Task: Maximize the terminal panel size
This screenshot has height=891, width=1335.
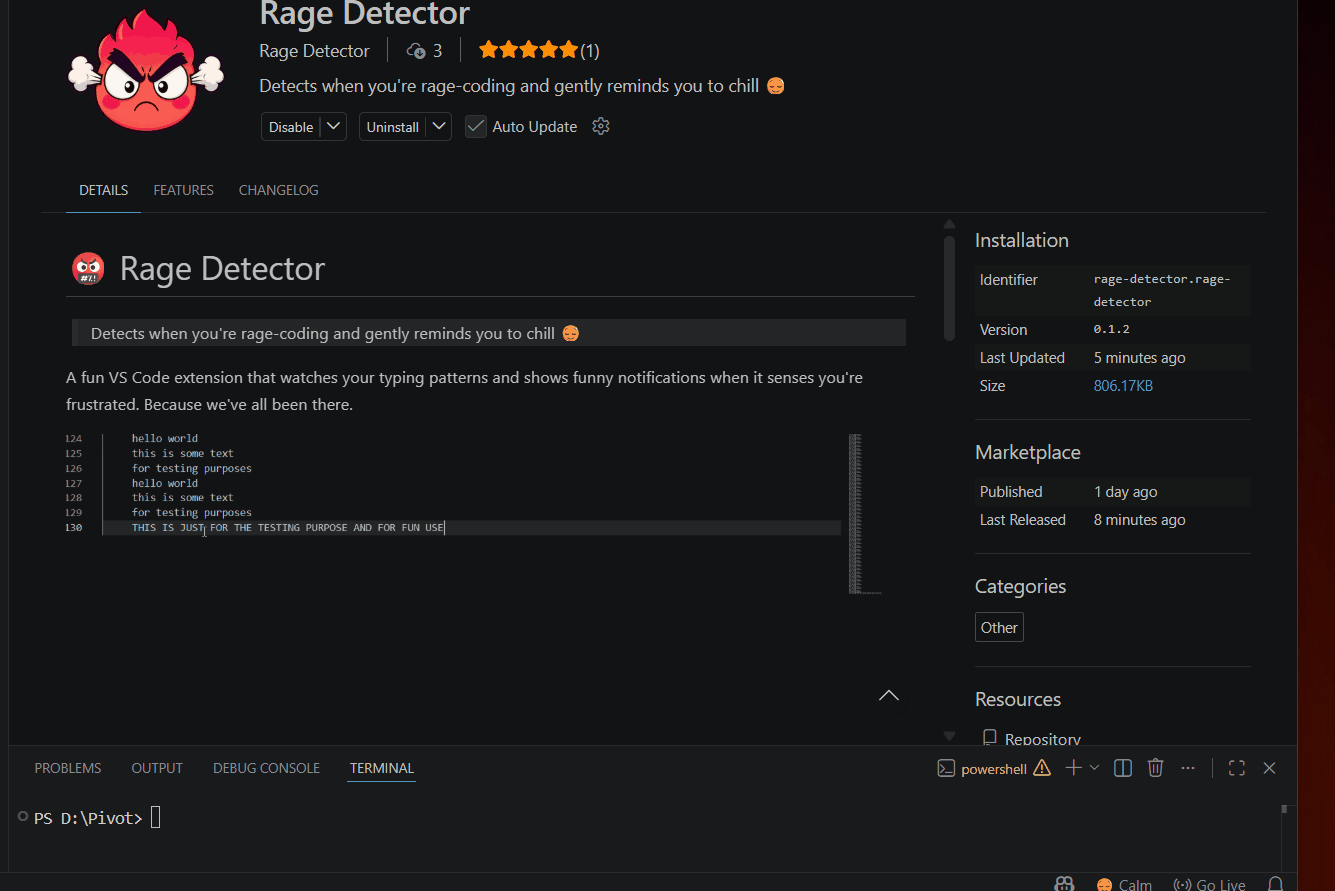Action: [1237, 768]
